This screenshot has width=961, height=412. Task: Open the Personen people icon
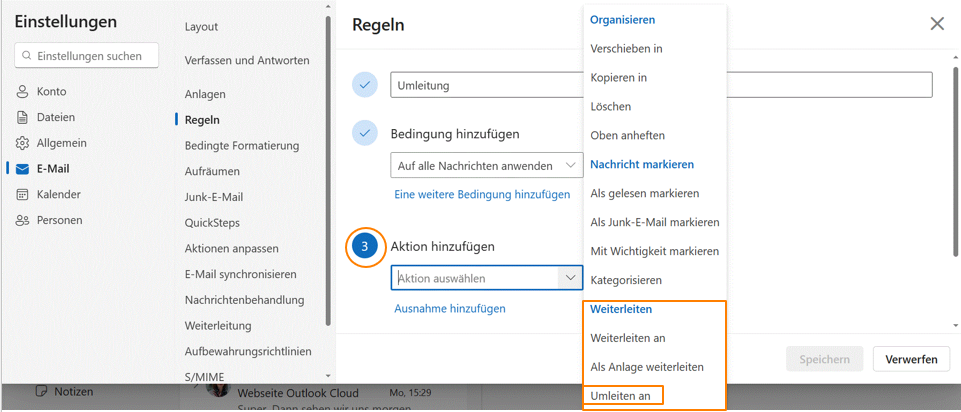click(23, 221)
